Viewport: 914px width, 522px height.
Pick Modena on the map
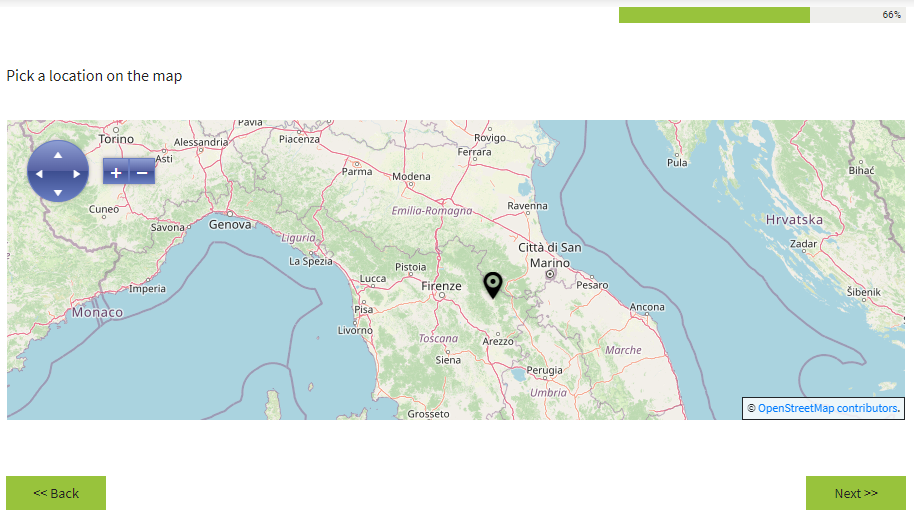(411, 177)
